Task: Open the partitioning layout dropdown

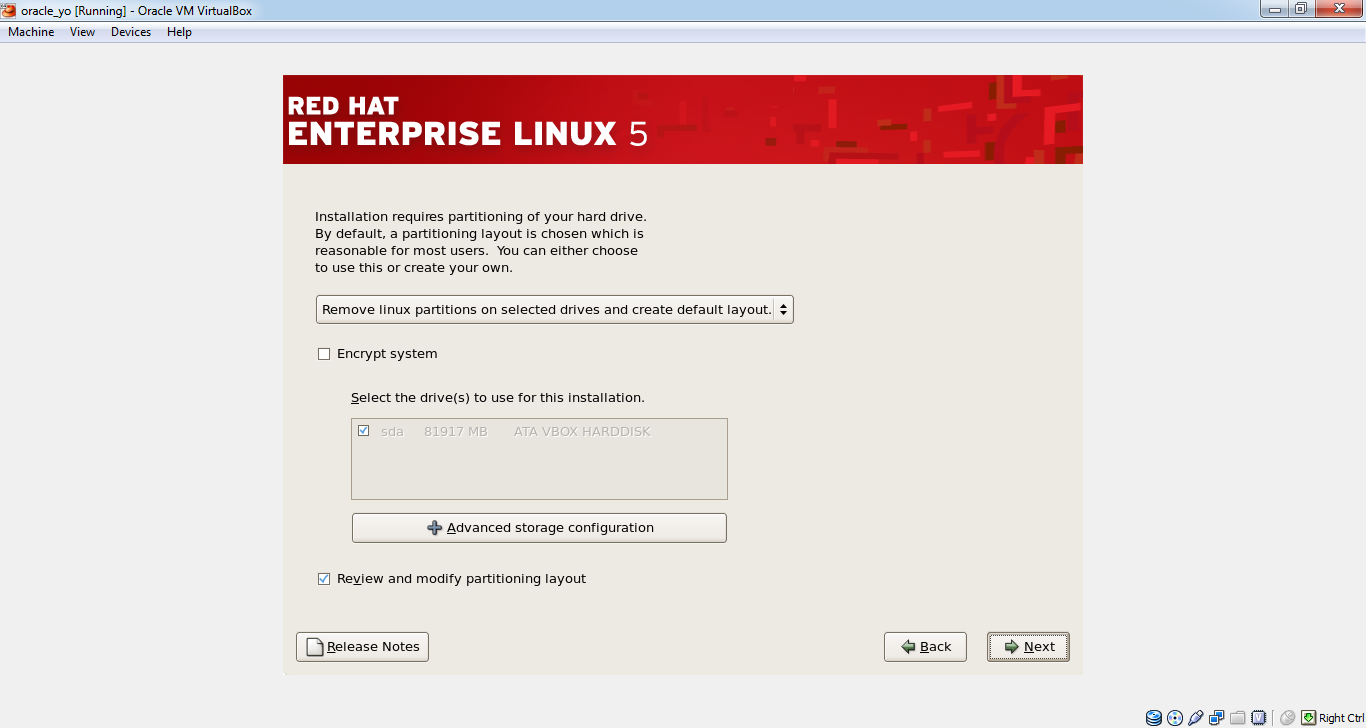Action: [555, 310]
